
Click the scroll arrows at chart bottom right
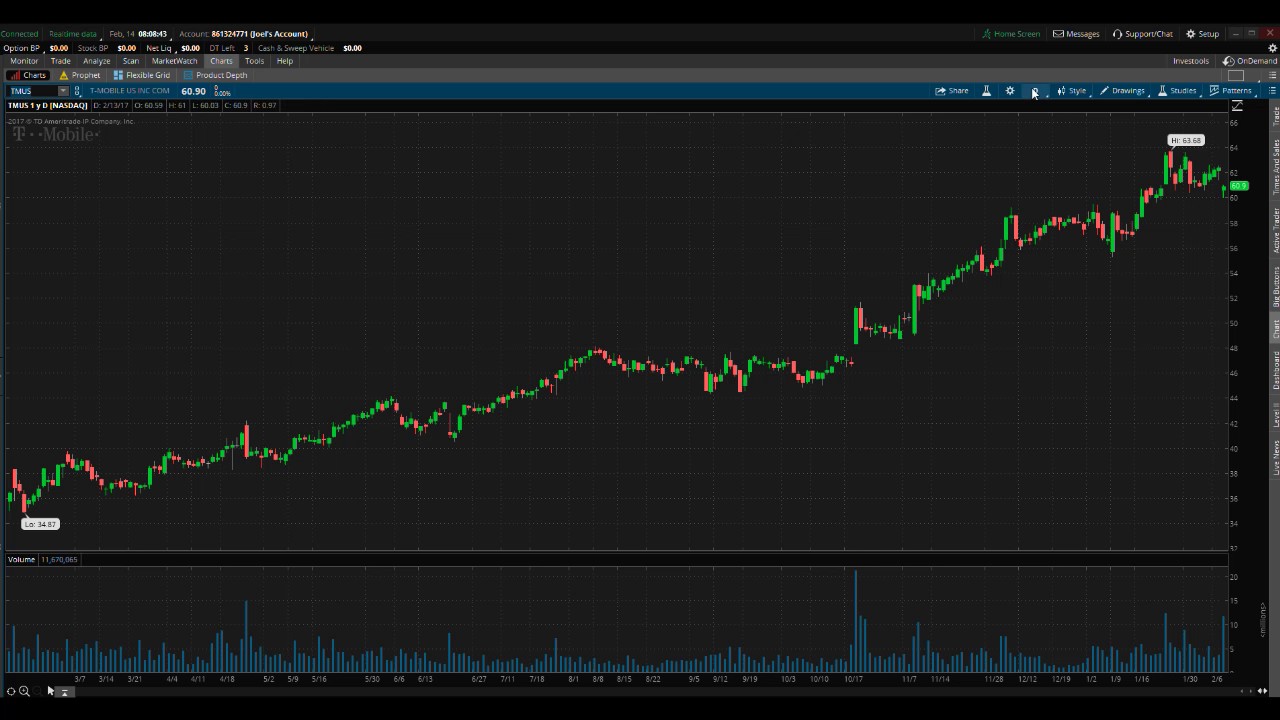1263,690
